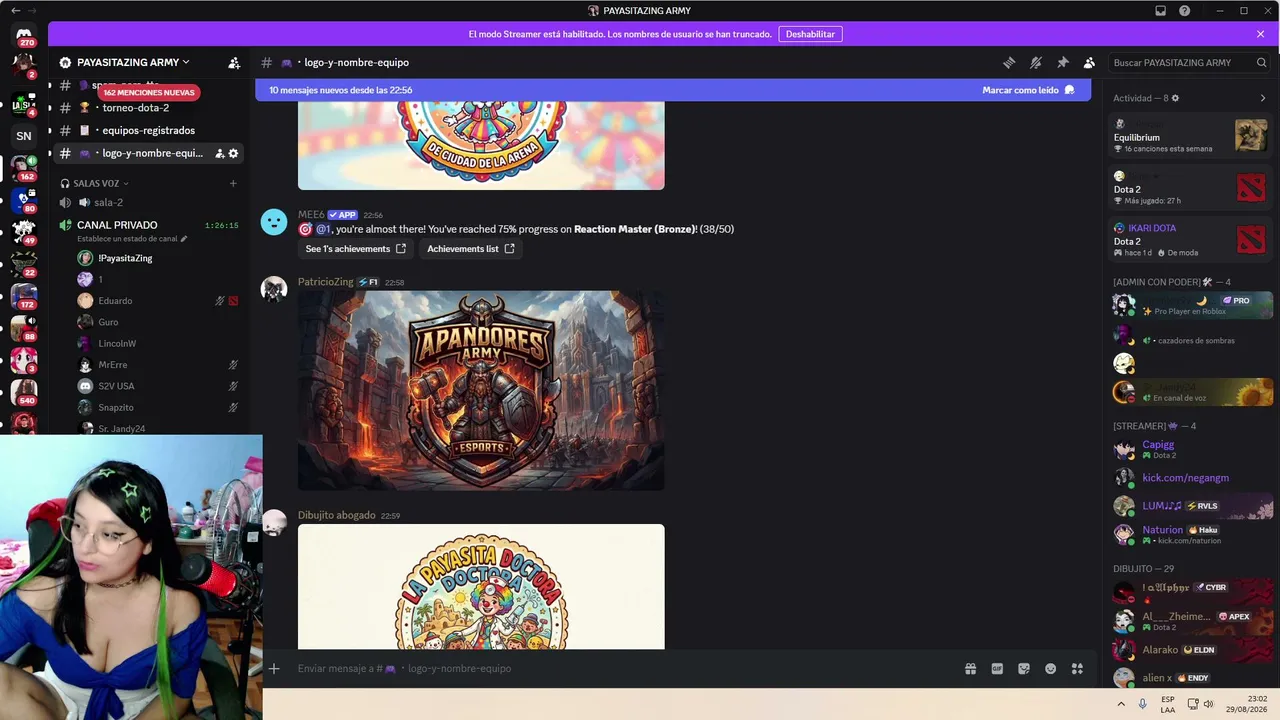Open the Windows network tray icon

(1193, 704)
